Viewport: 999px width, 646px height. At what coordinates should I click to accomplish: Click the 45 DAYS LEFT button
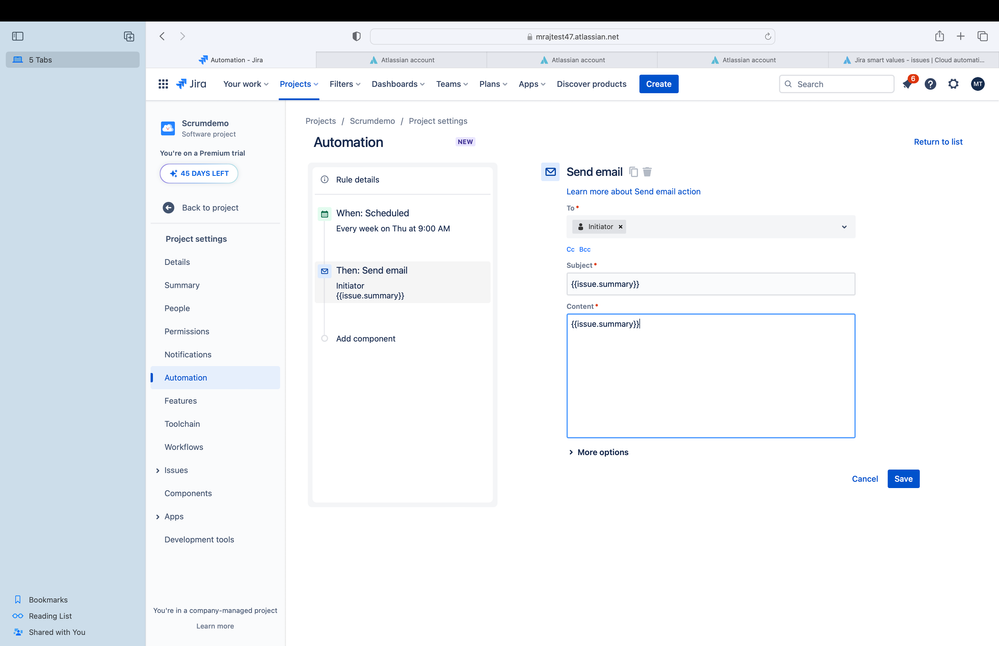click(199, 173)
